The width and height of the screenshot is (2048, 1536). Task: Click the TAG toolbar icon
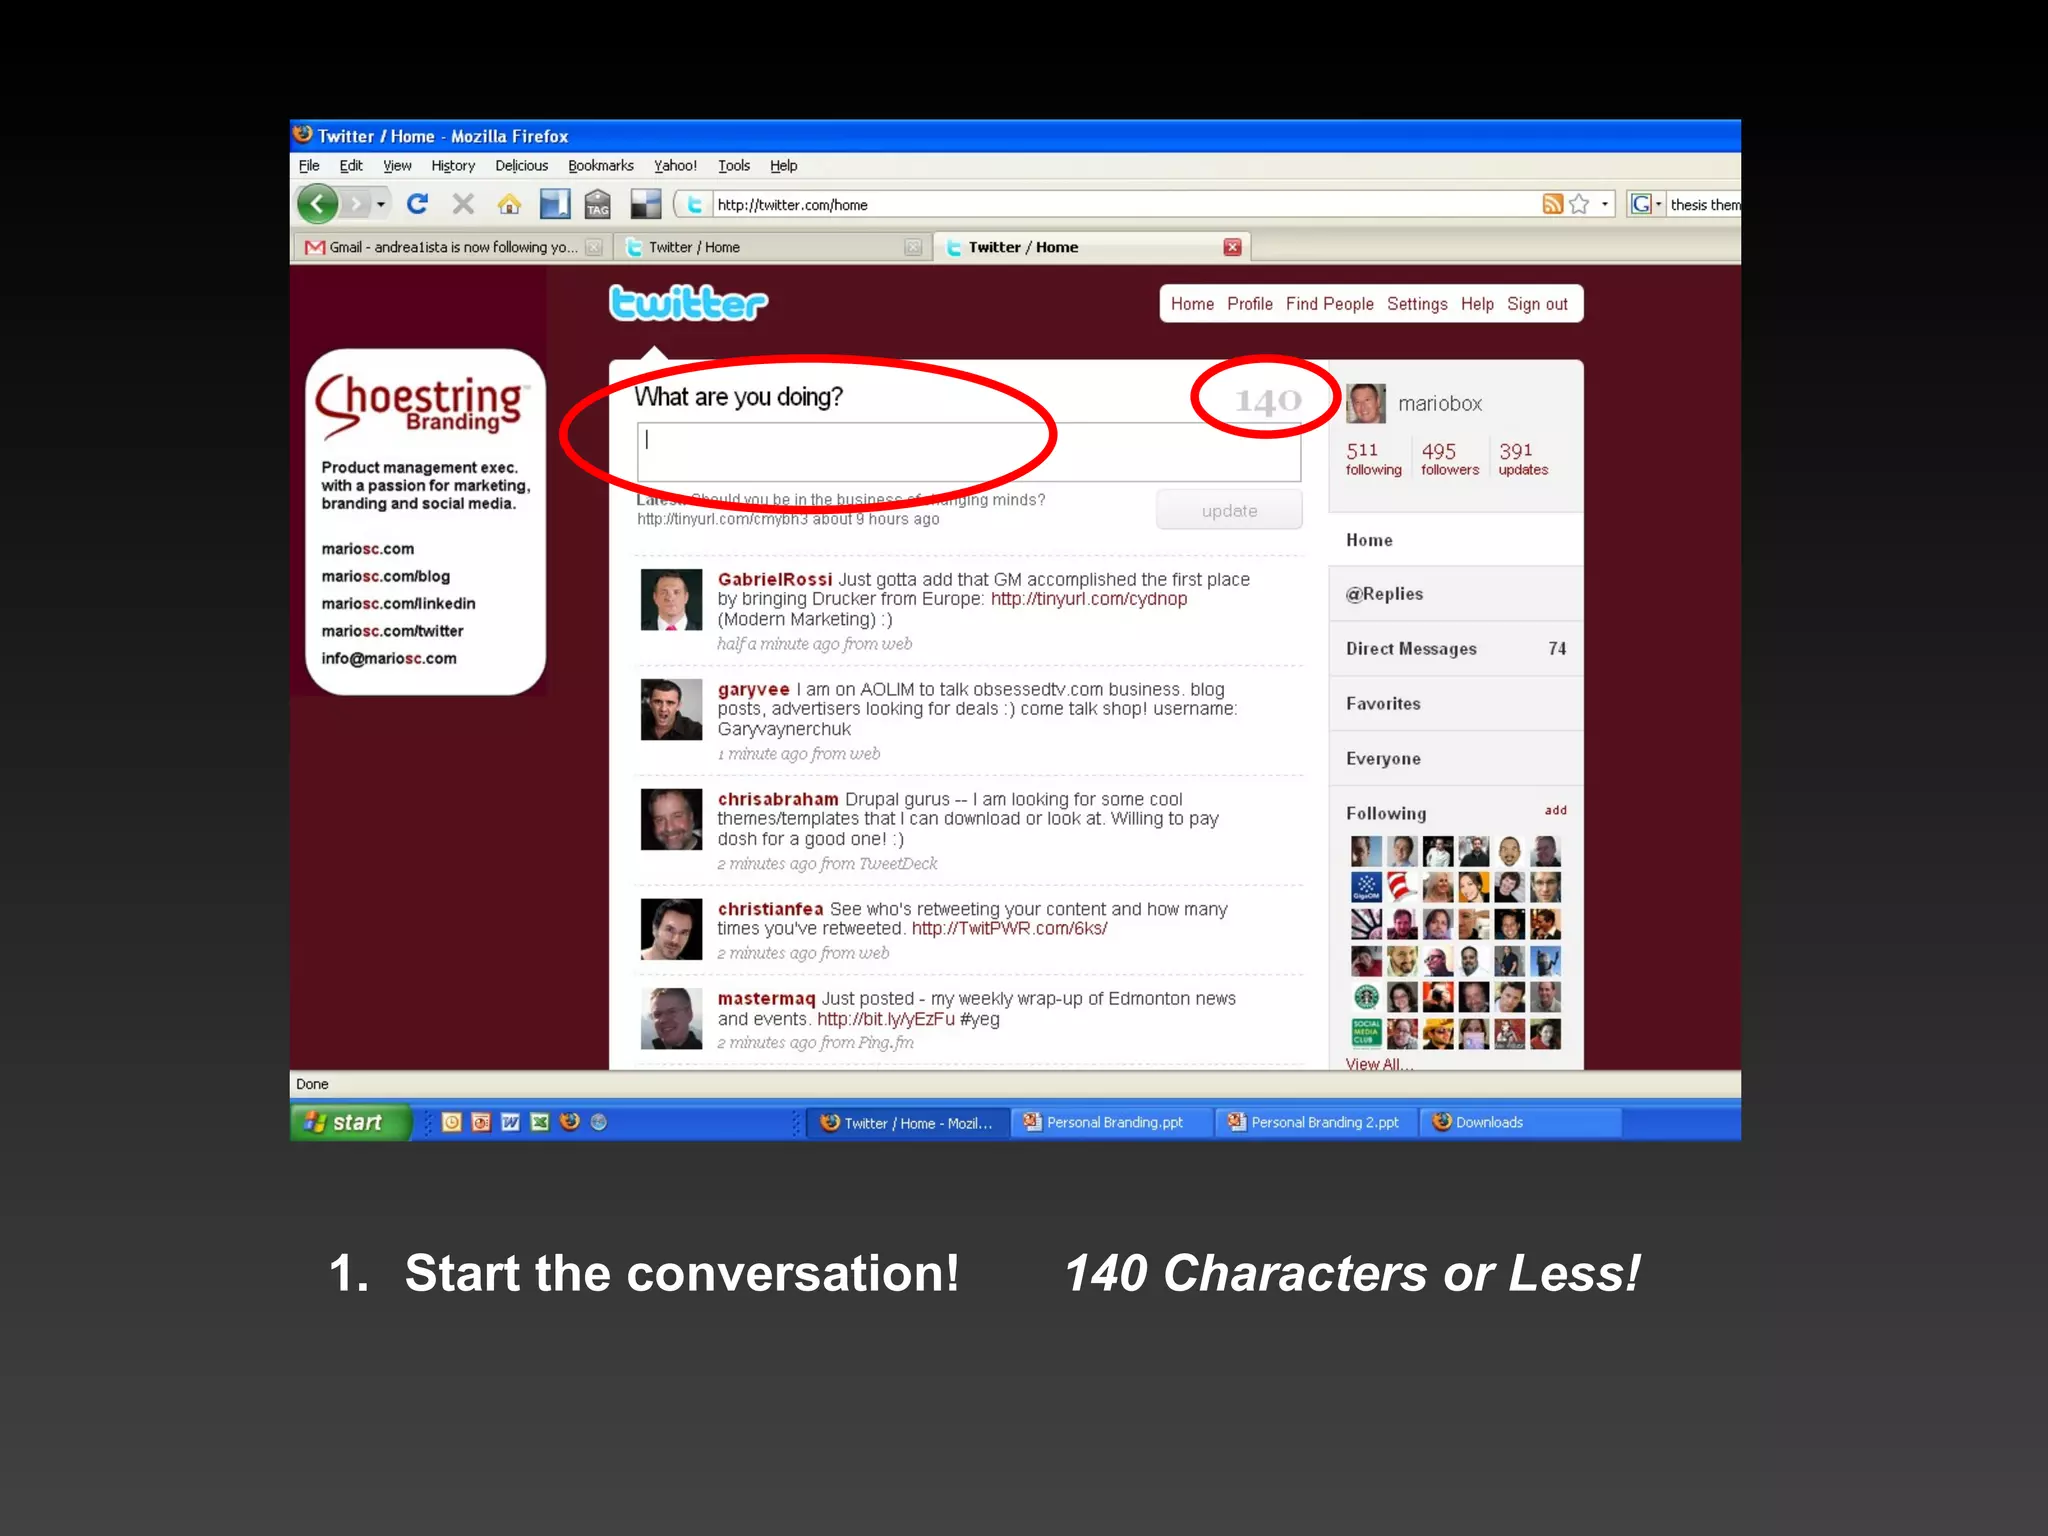pos(598,204)
